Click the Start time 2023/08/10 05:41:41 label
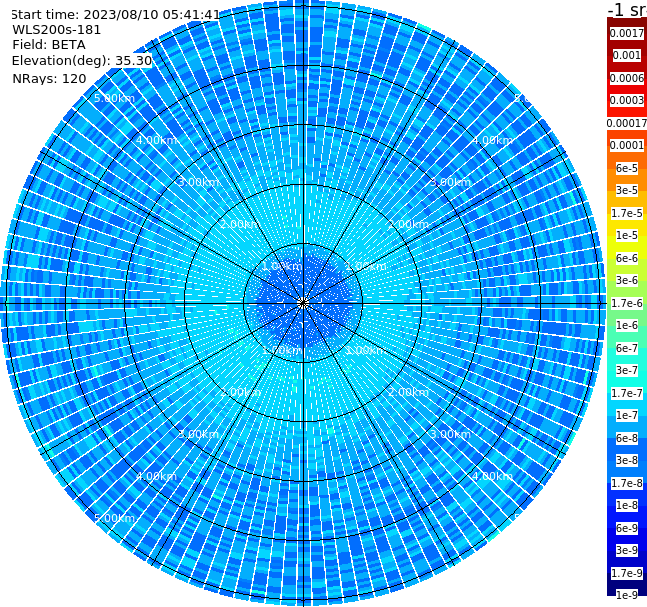The image size is (647, 607). coord(115,15)
